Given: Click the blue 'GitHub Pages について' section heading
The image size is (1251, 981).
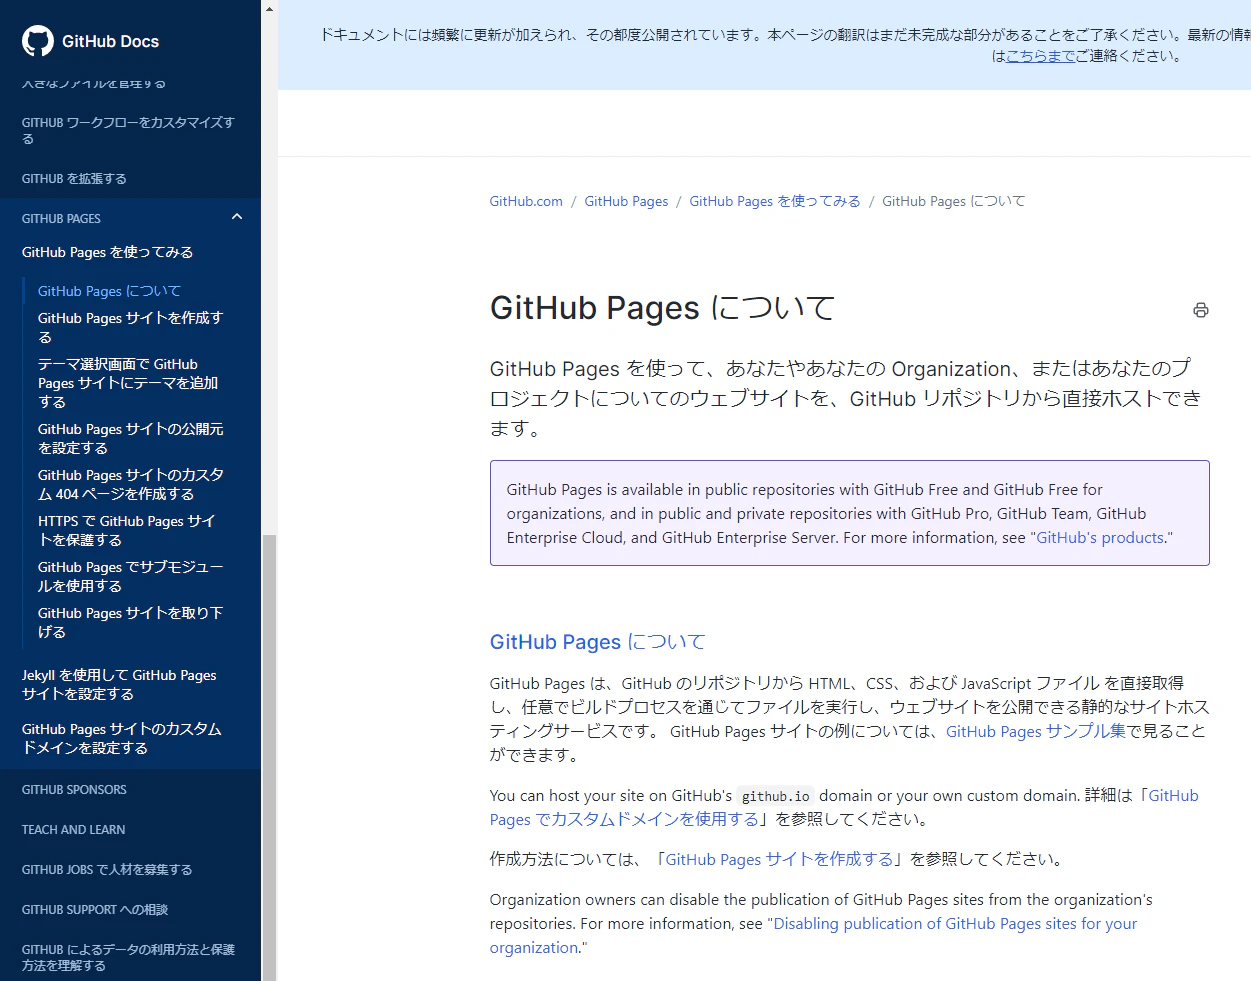Looking at the screenshot, I should coord(597,642).
